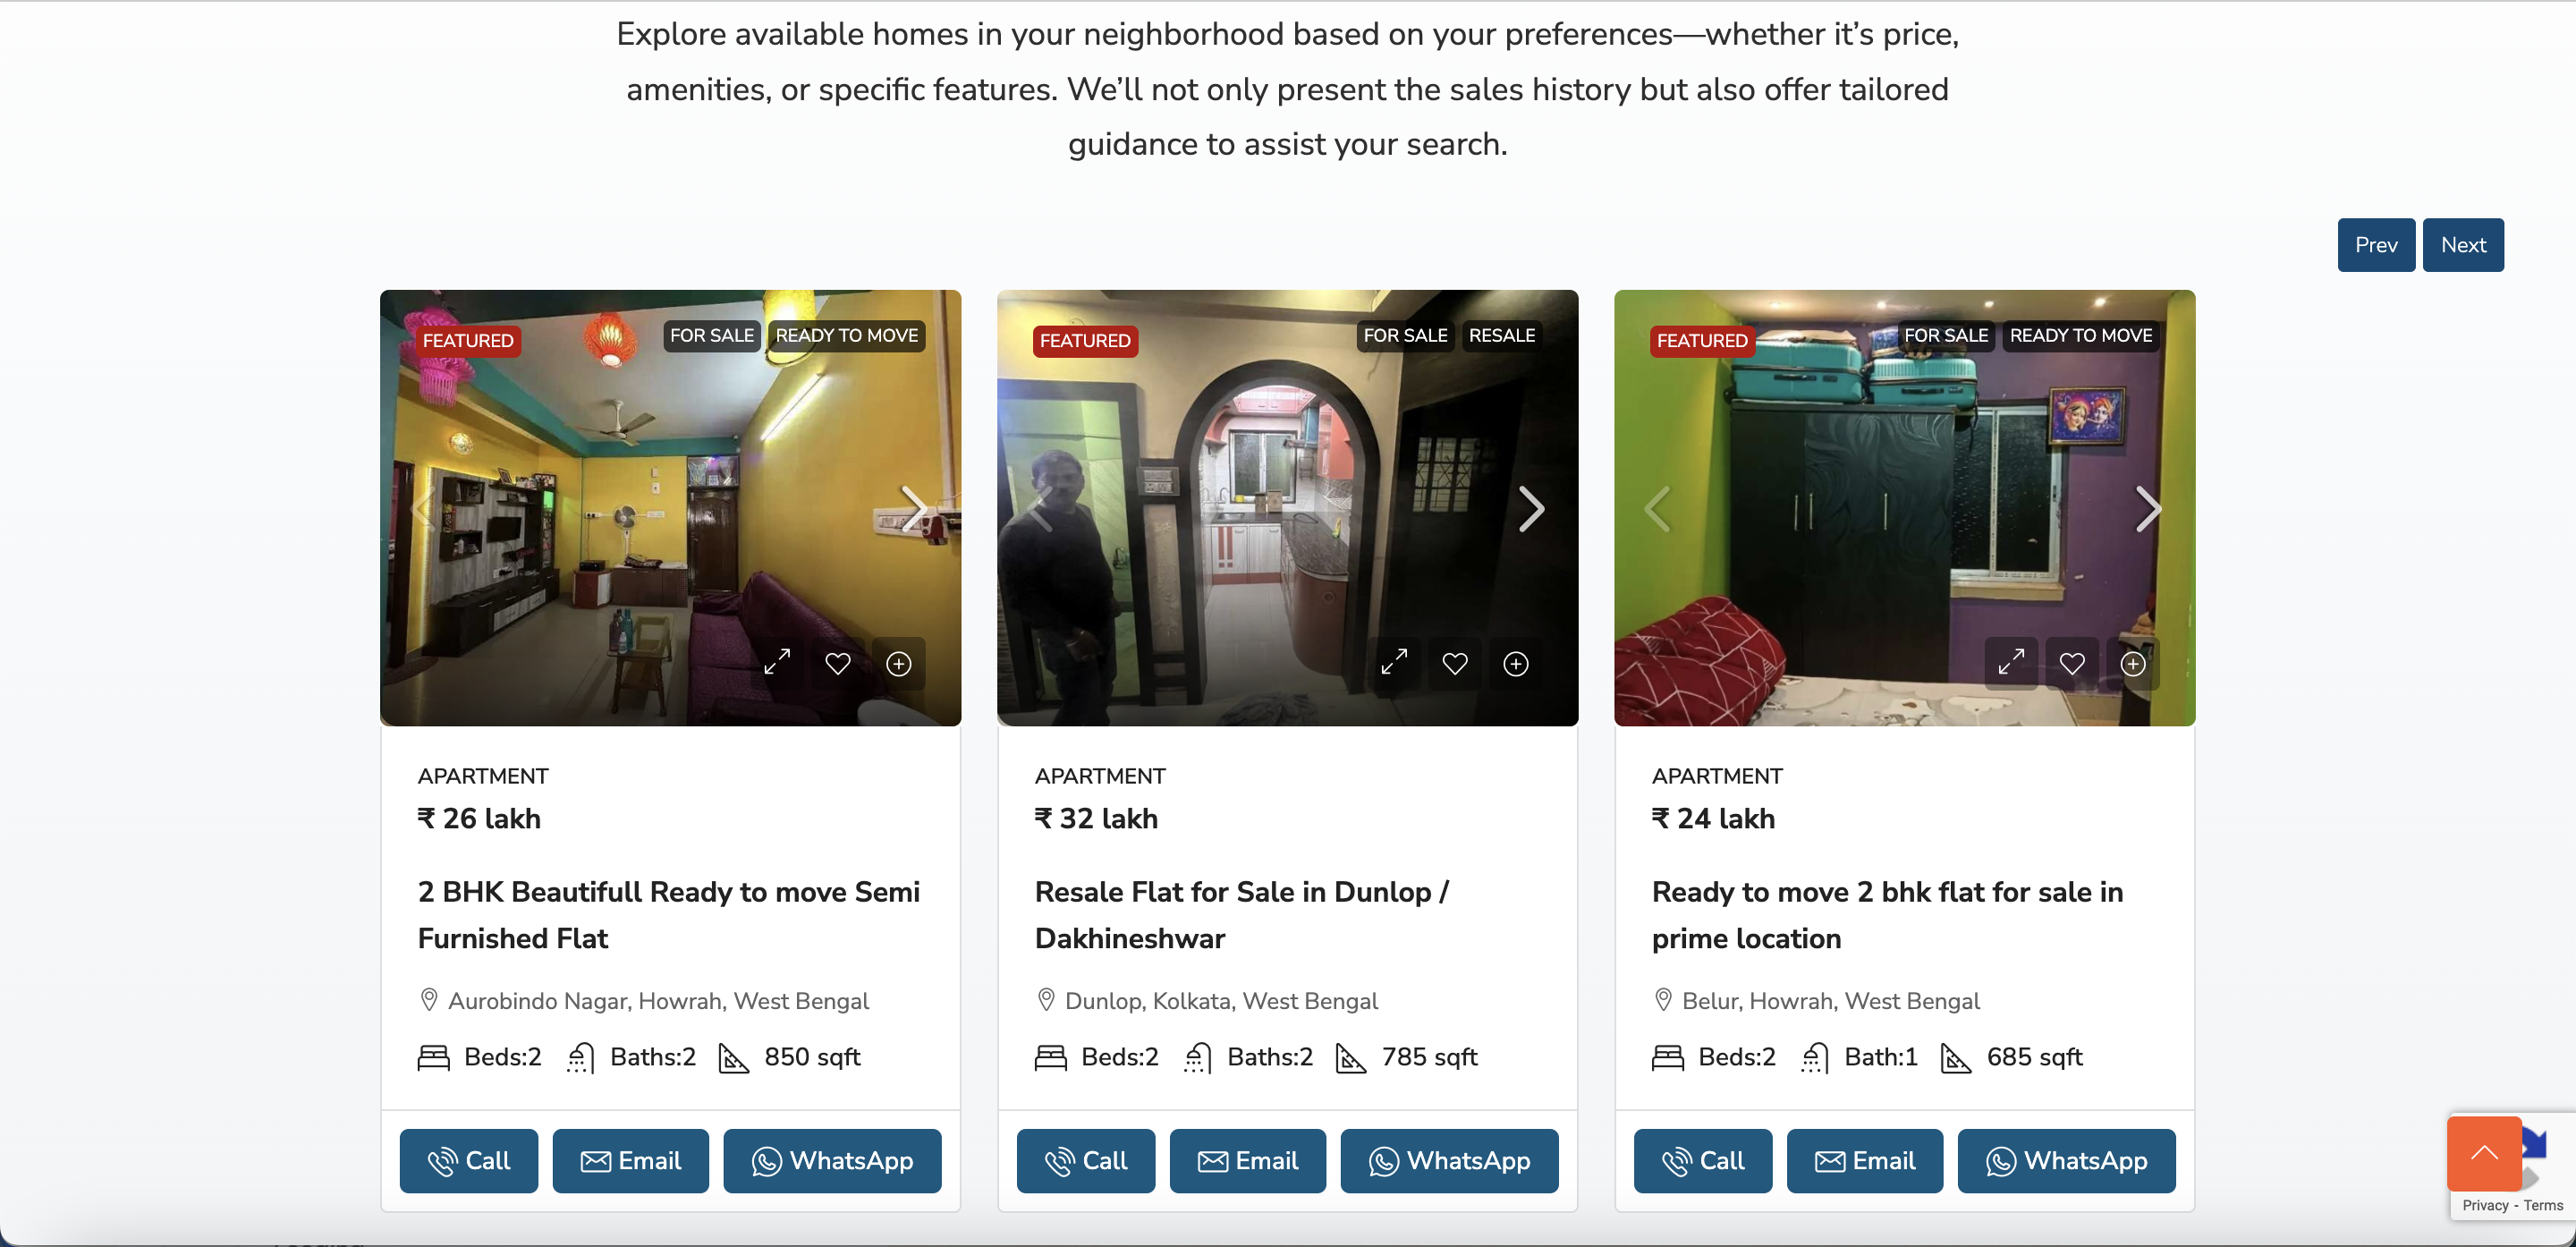Show next photo of Belur flat
Screen dimensions: 2576x1247
(x=2148, y=509)
